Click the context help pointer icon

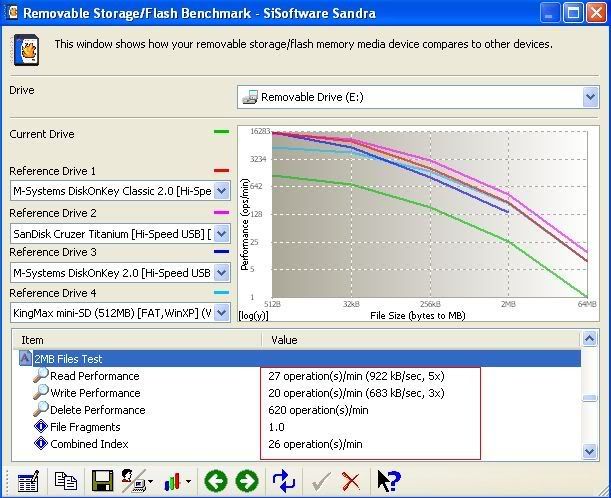pyautogui.click(x=388, y=481)
